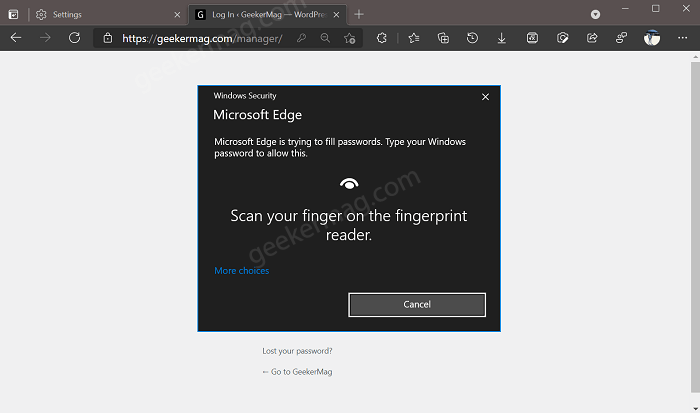
Task: Open the user profile avatar
Action: click(652, 38)
